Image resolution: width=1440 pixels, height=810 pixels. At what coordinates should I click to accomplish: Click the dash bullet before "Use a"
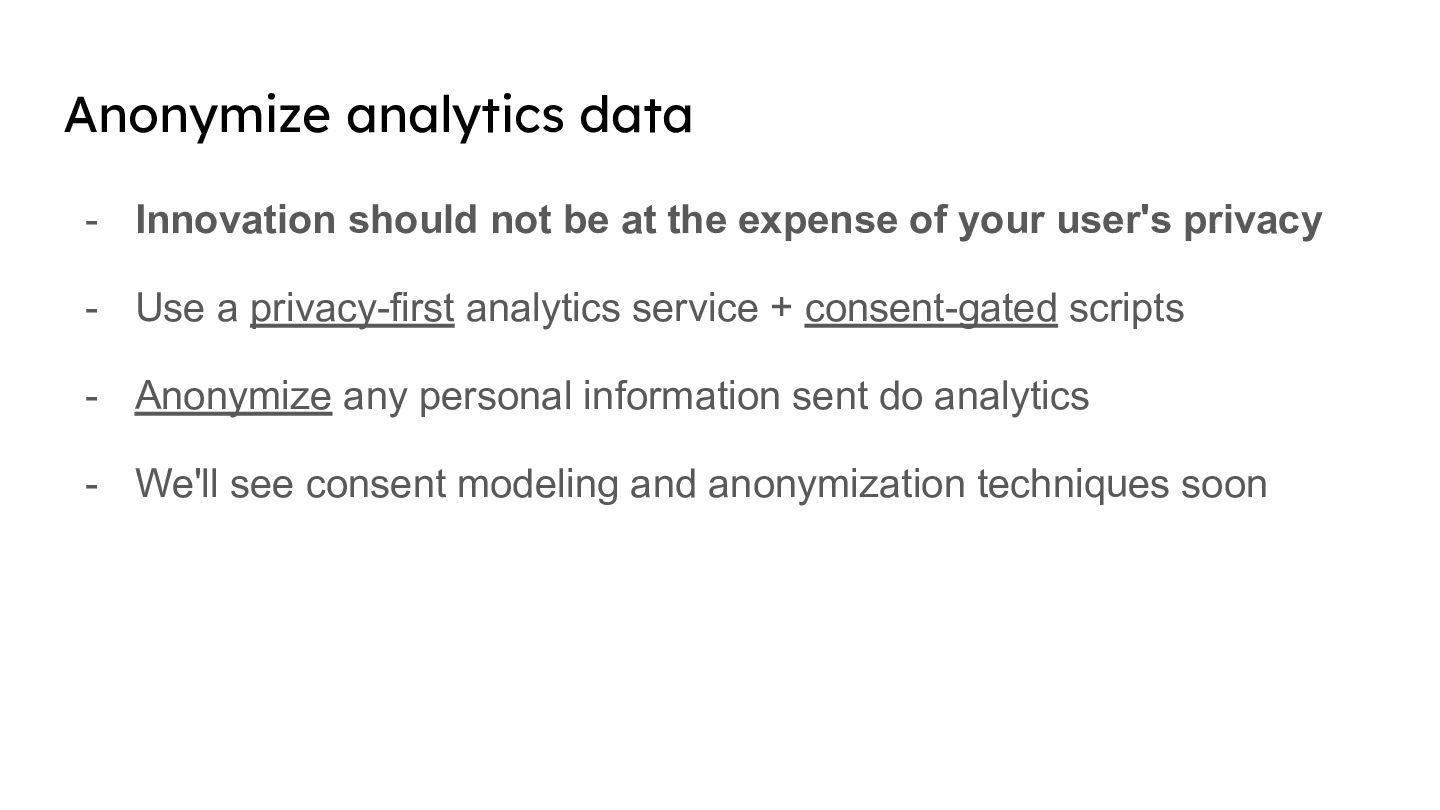click(91, 308)
